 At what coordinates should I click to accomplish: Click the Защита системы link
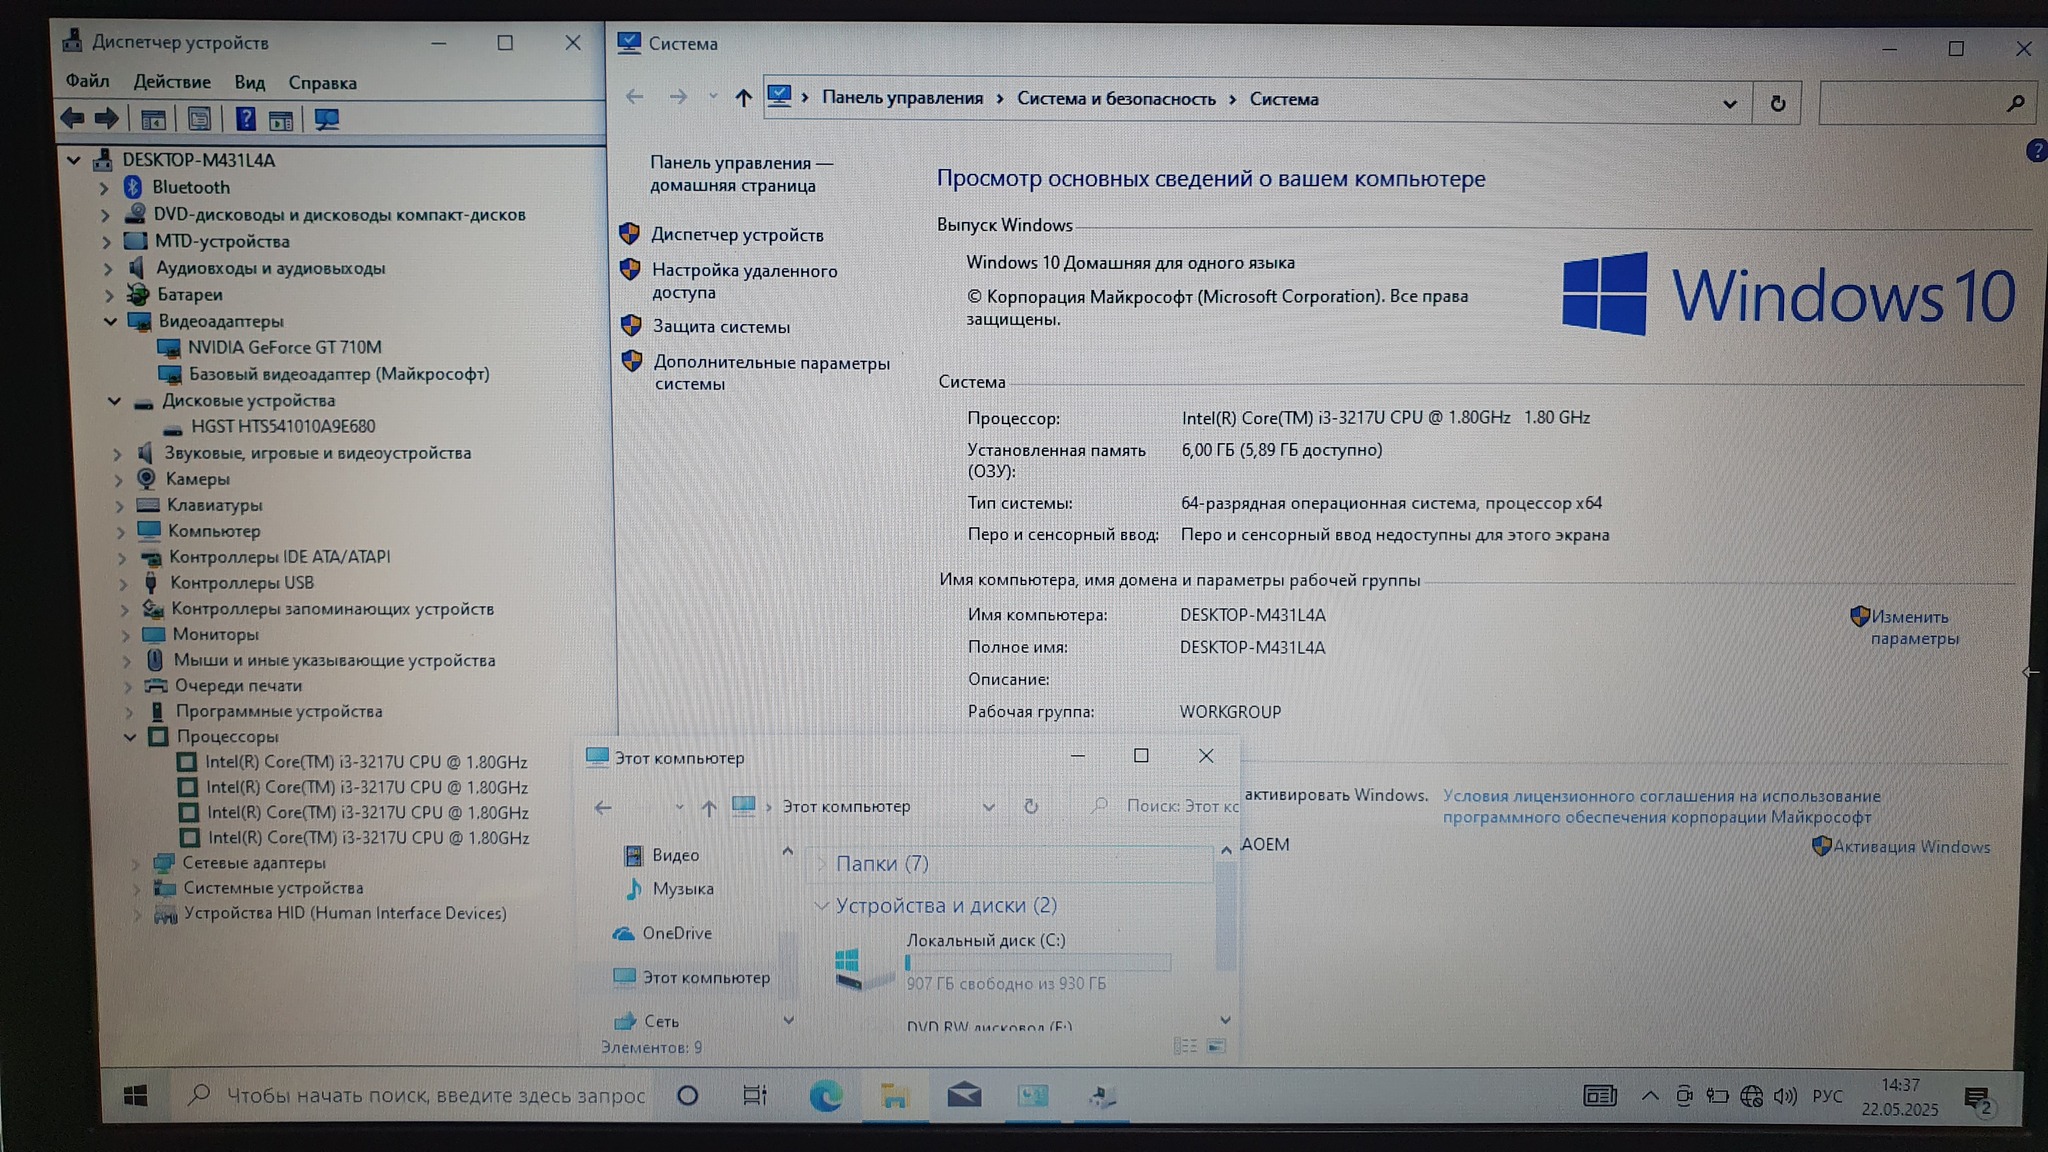coord(721,327)
